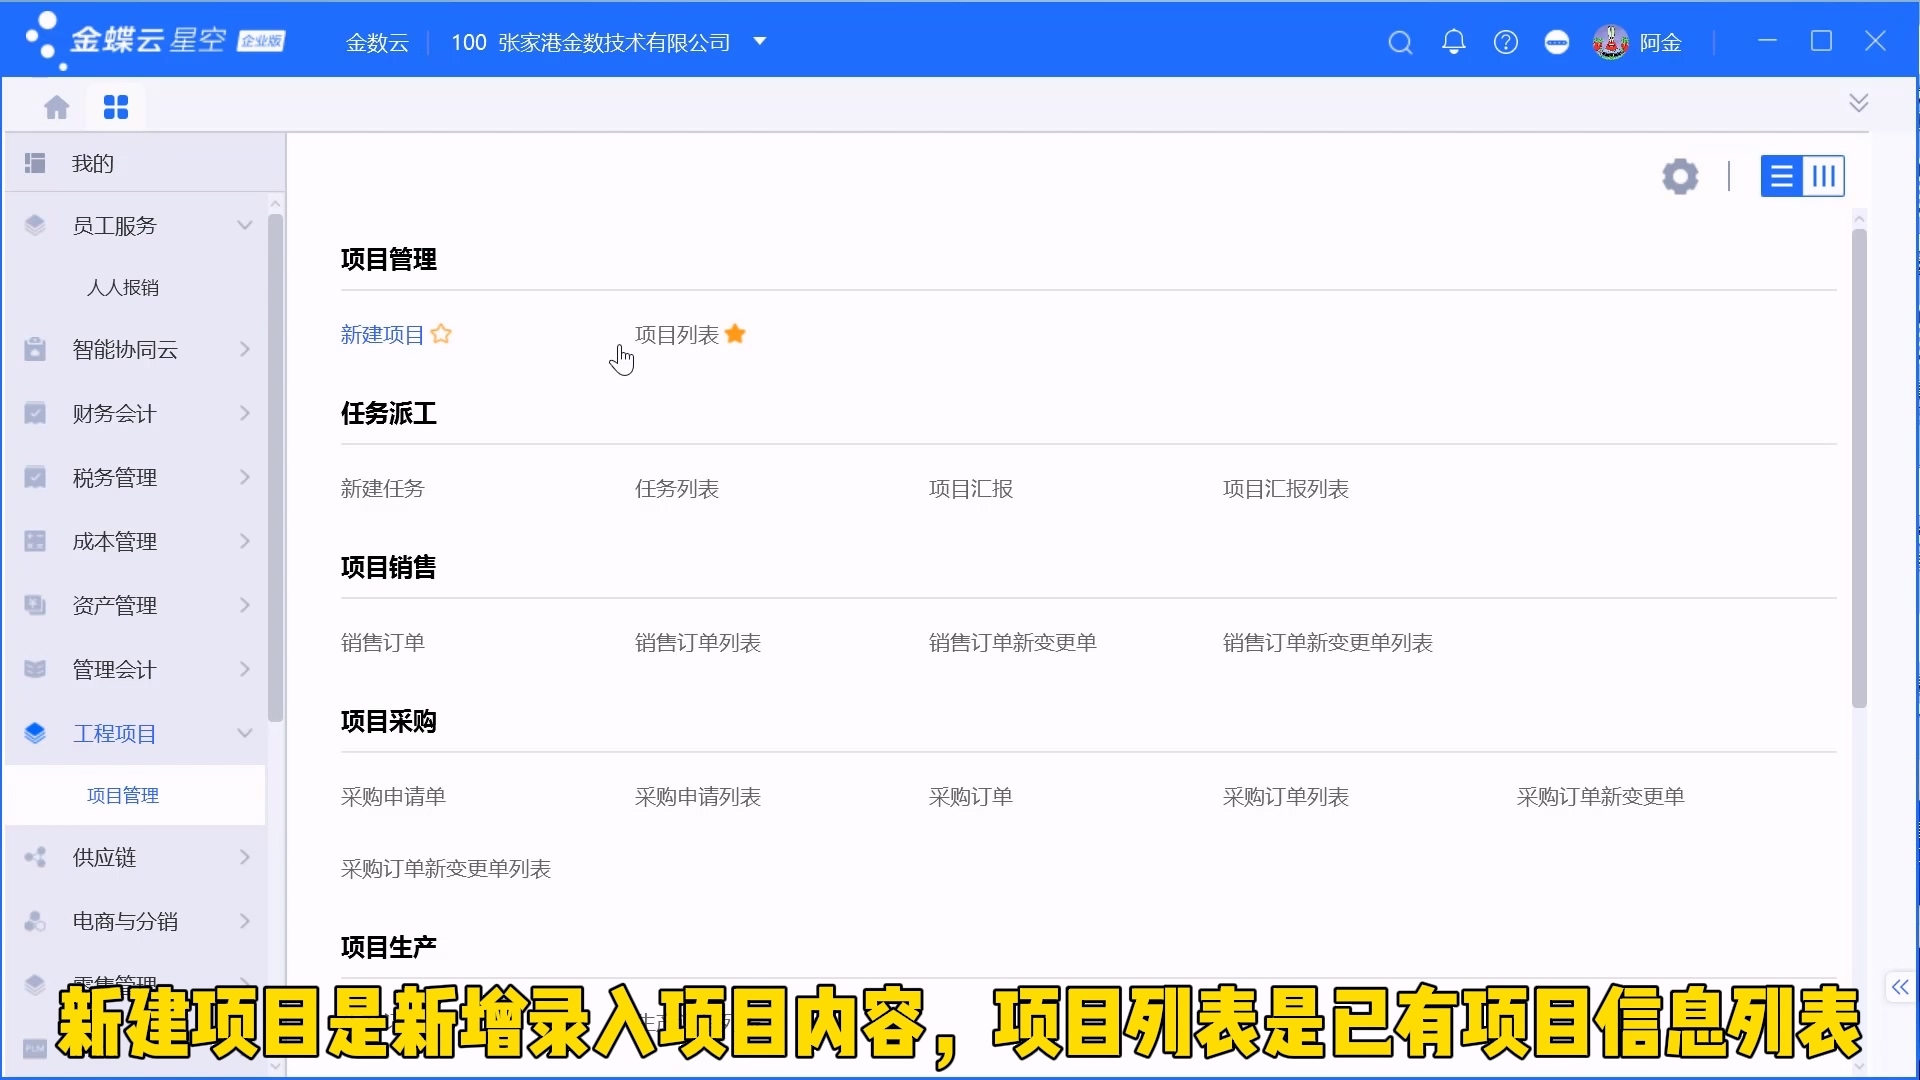Open 采购订单 link
The image size is (1920, 1080).
[x=971, y=797]
